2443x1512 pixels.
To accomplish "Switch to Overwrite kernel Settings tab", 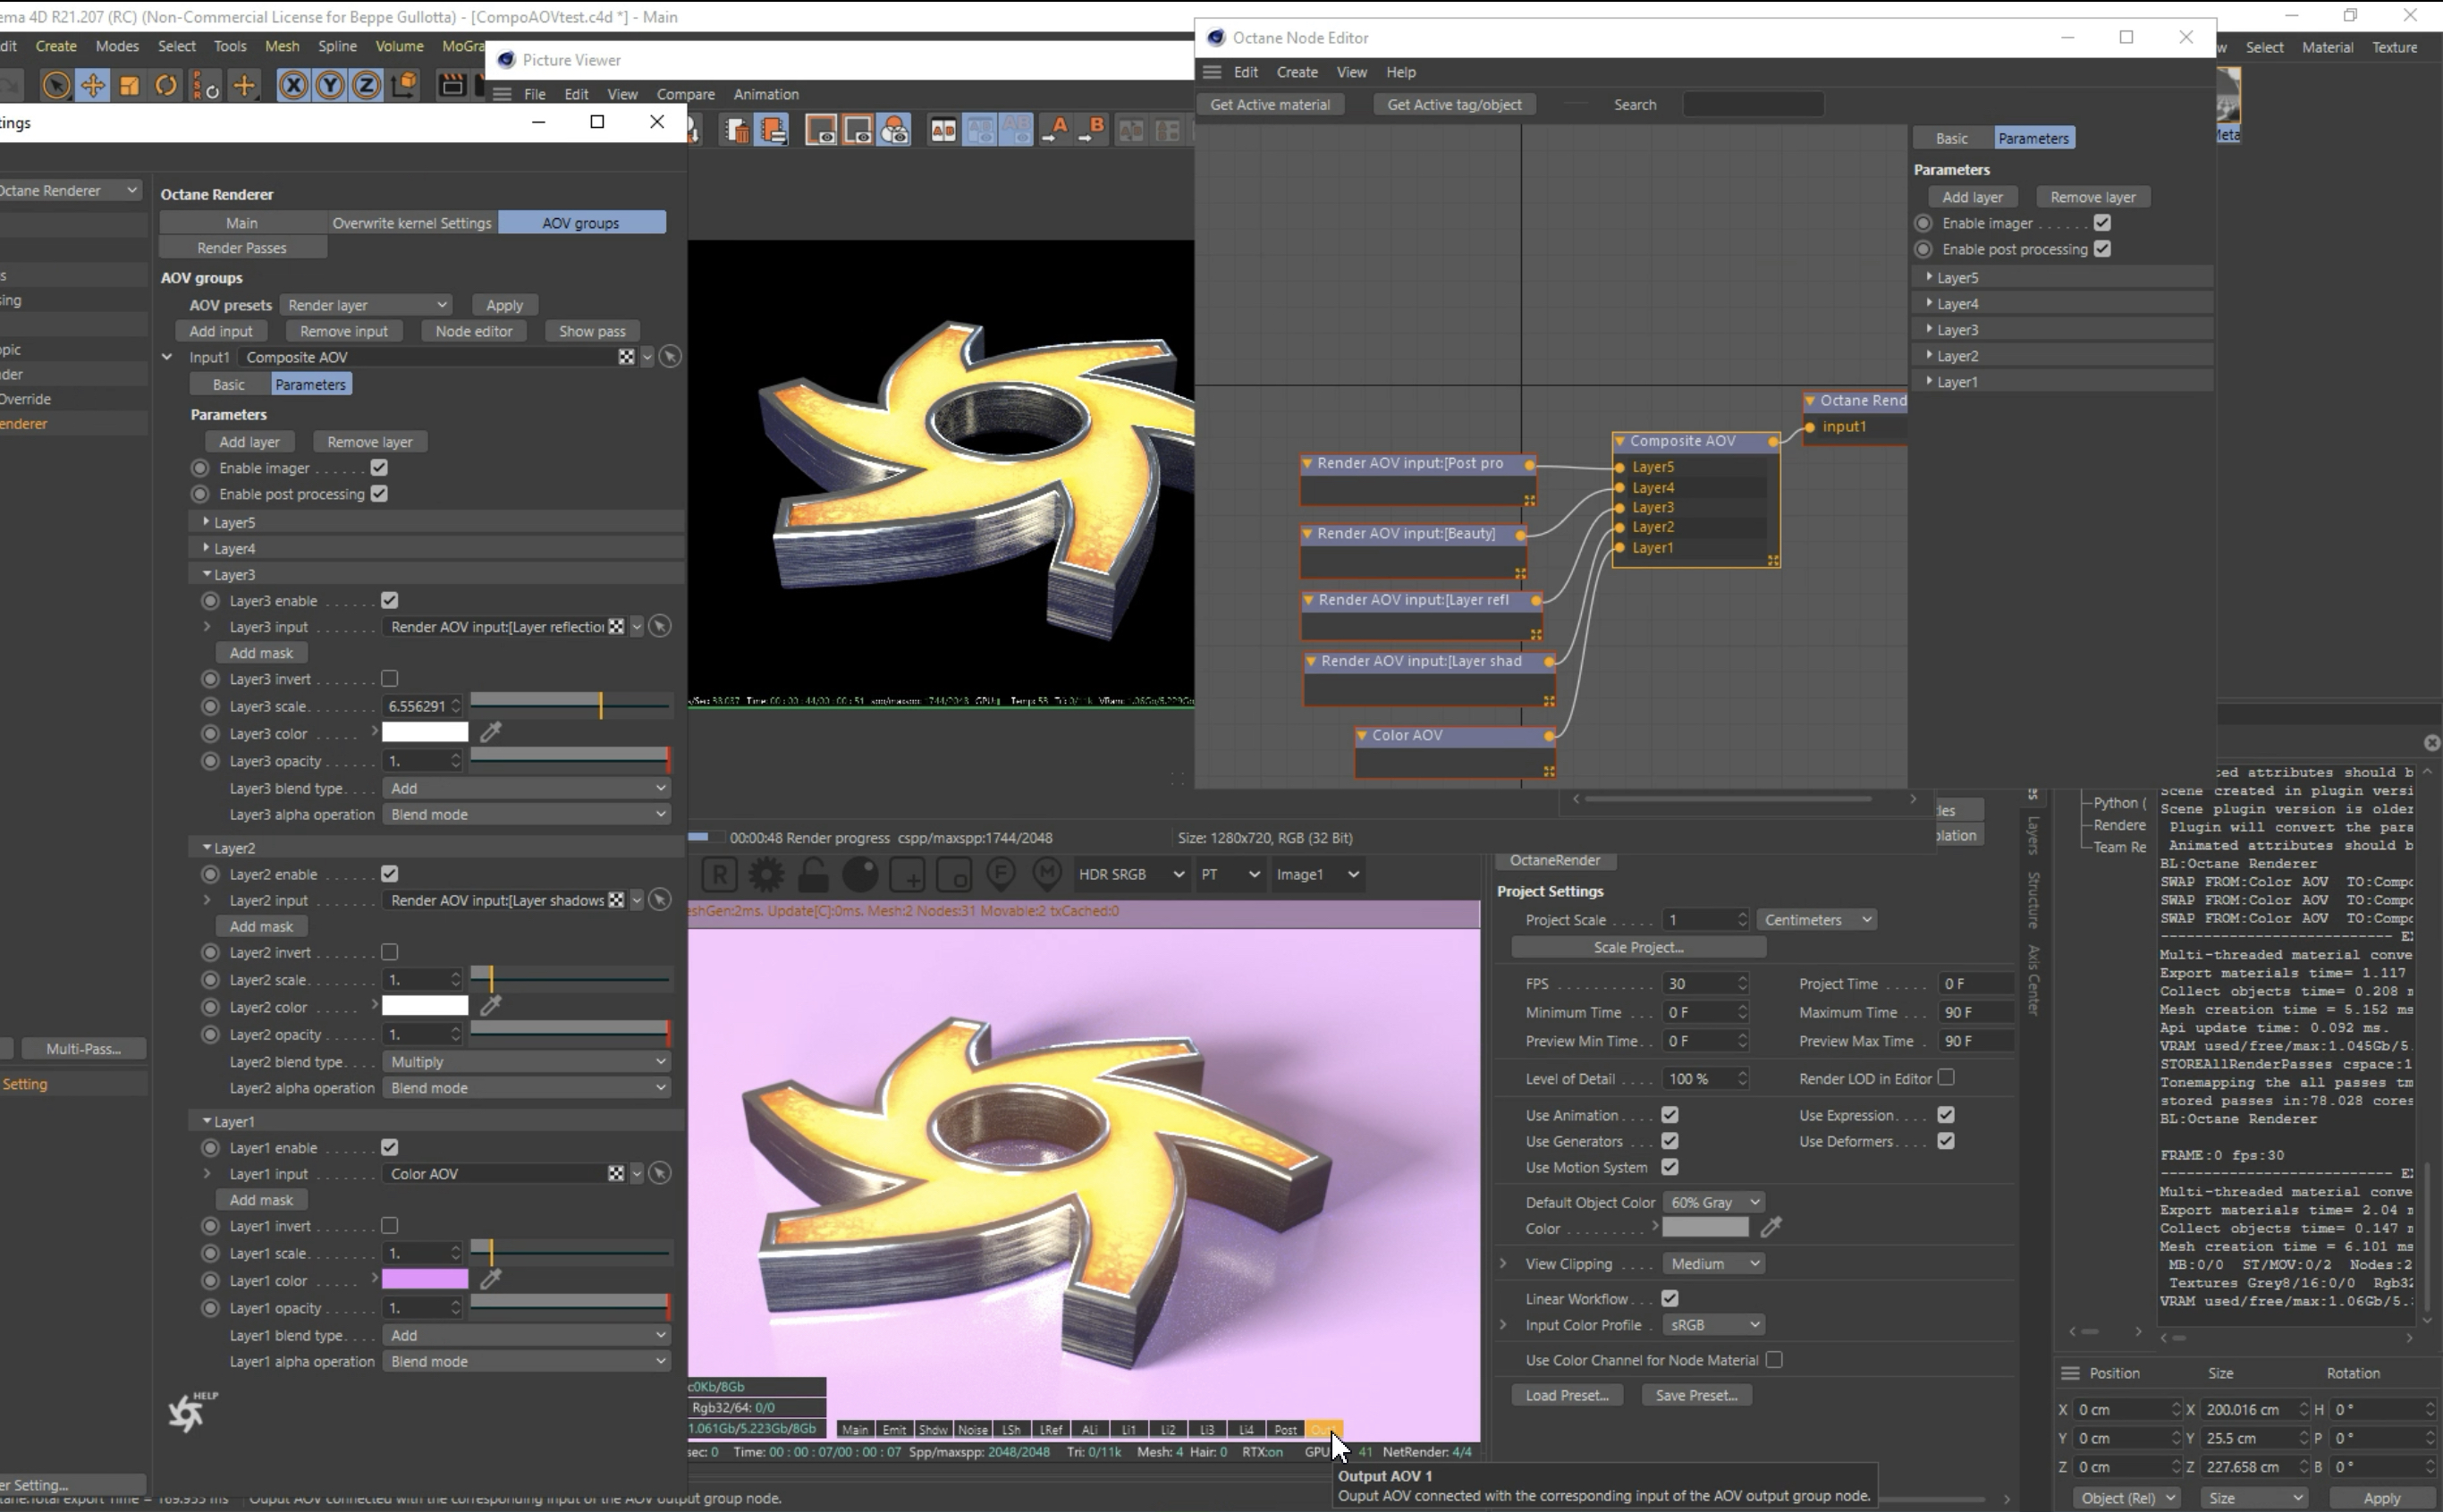I will [x=411, y=223].
